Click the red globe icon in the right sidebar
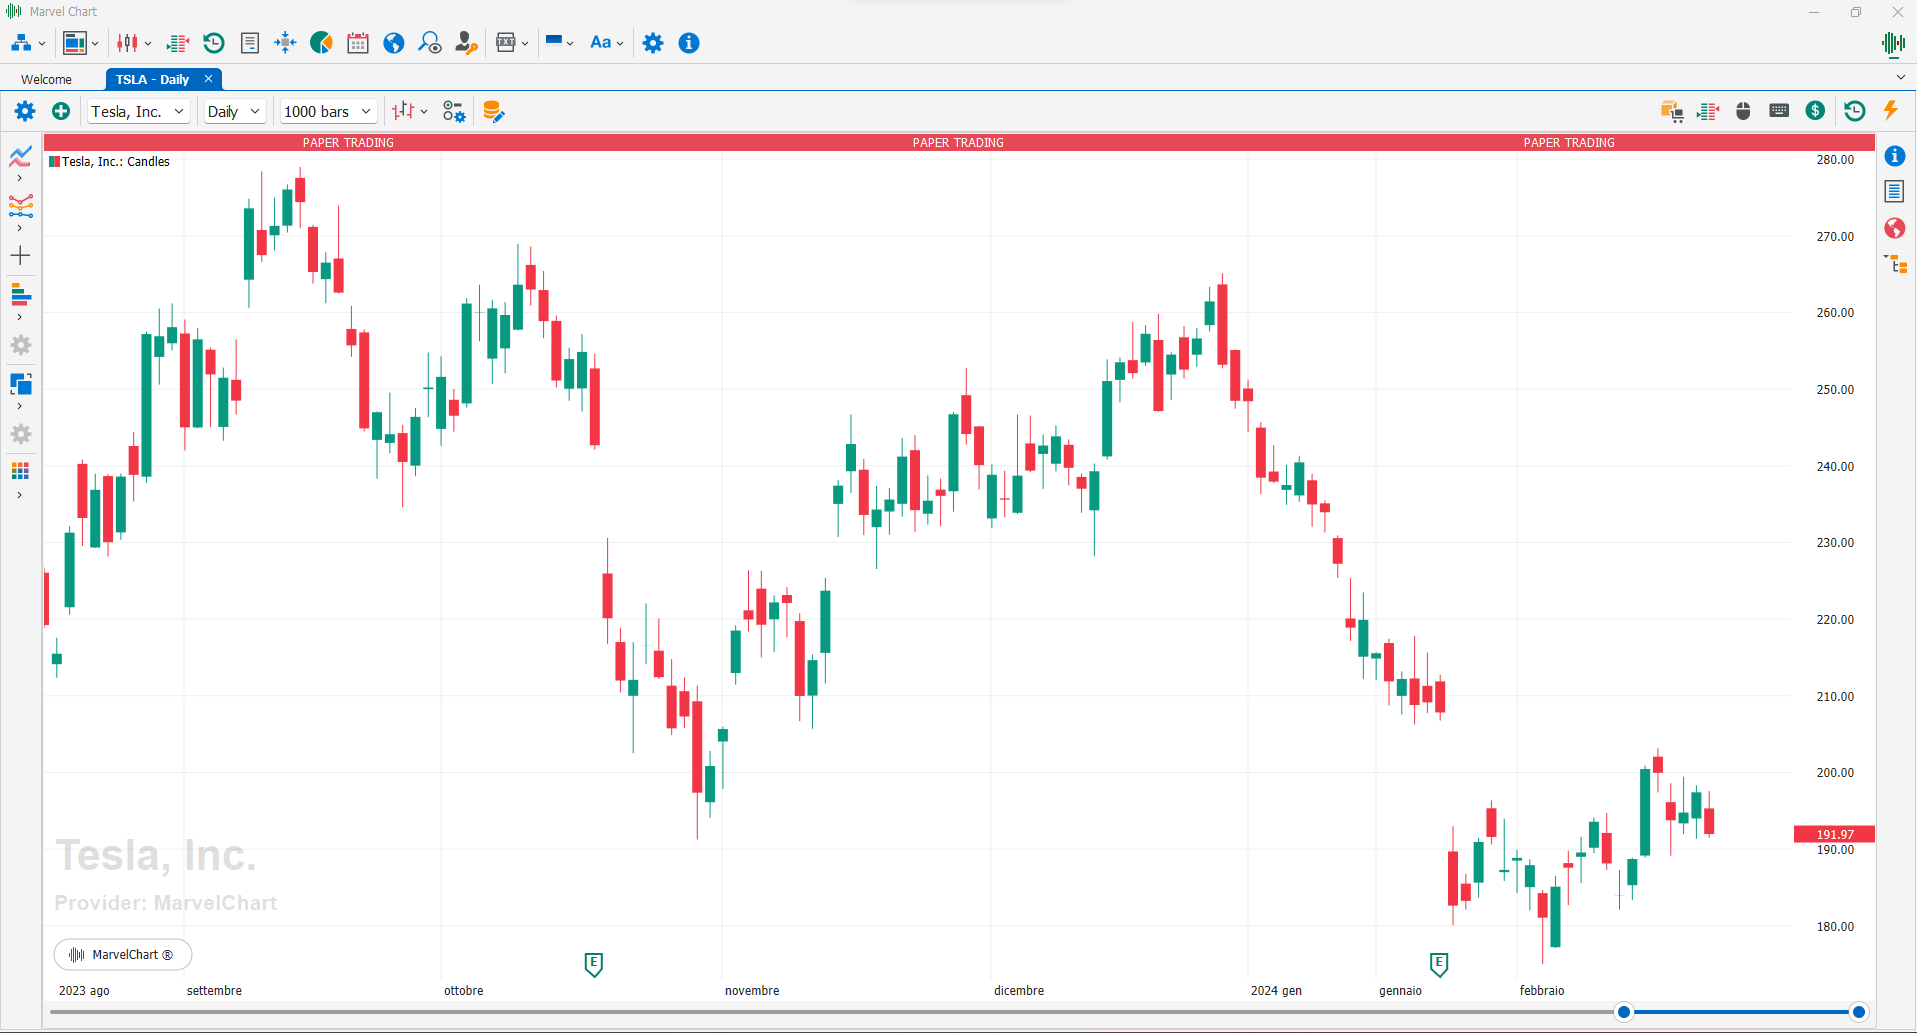 pyautogui.click(x=1895, y=228)
